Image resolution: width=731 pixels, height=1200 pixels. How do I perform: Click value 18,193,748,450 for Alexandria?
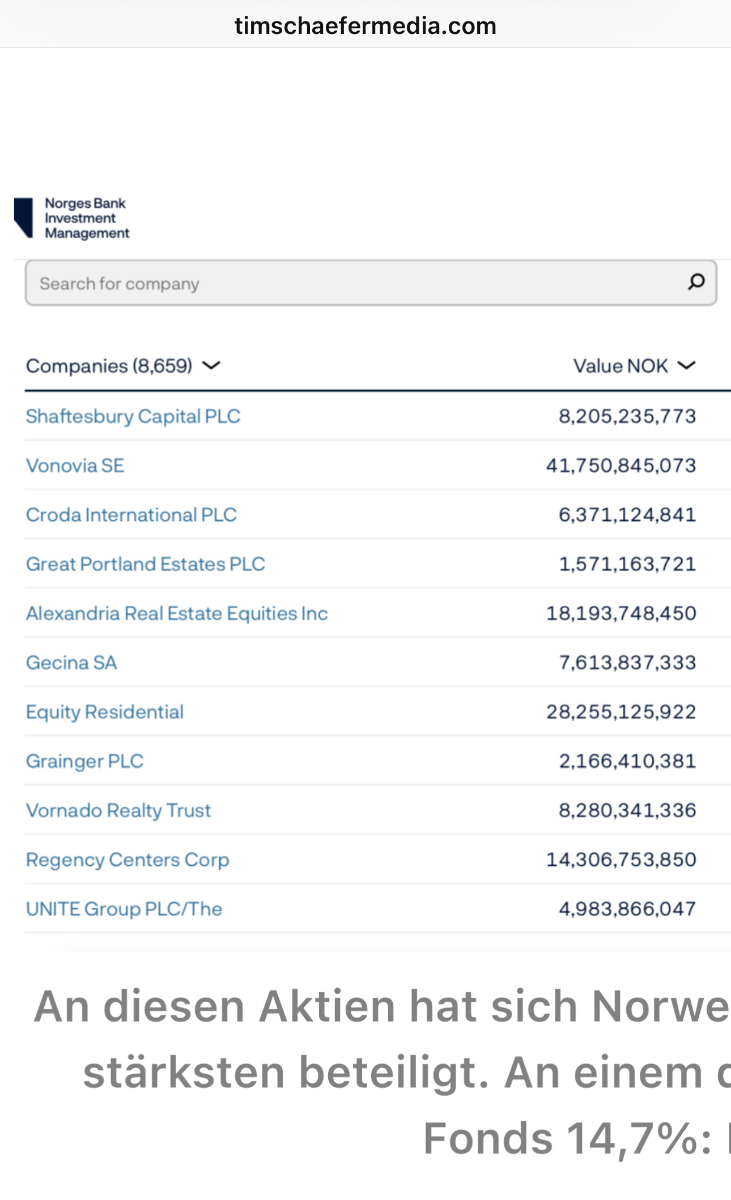pos(621,613)
